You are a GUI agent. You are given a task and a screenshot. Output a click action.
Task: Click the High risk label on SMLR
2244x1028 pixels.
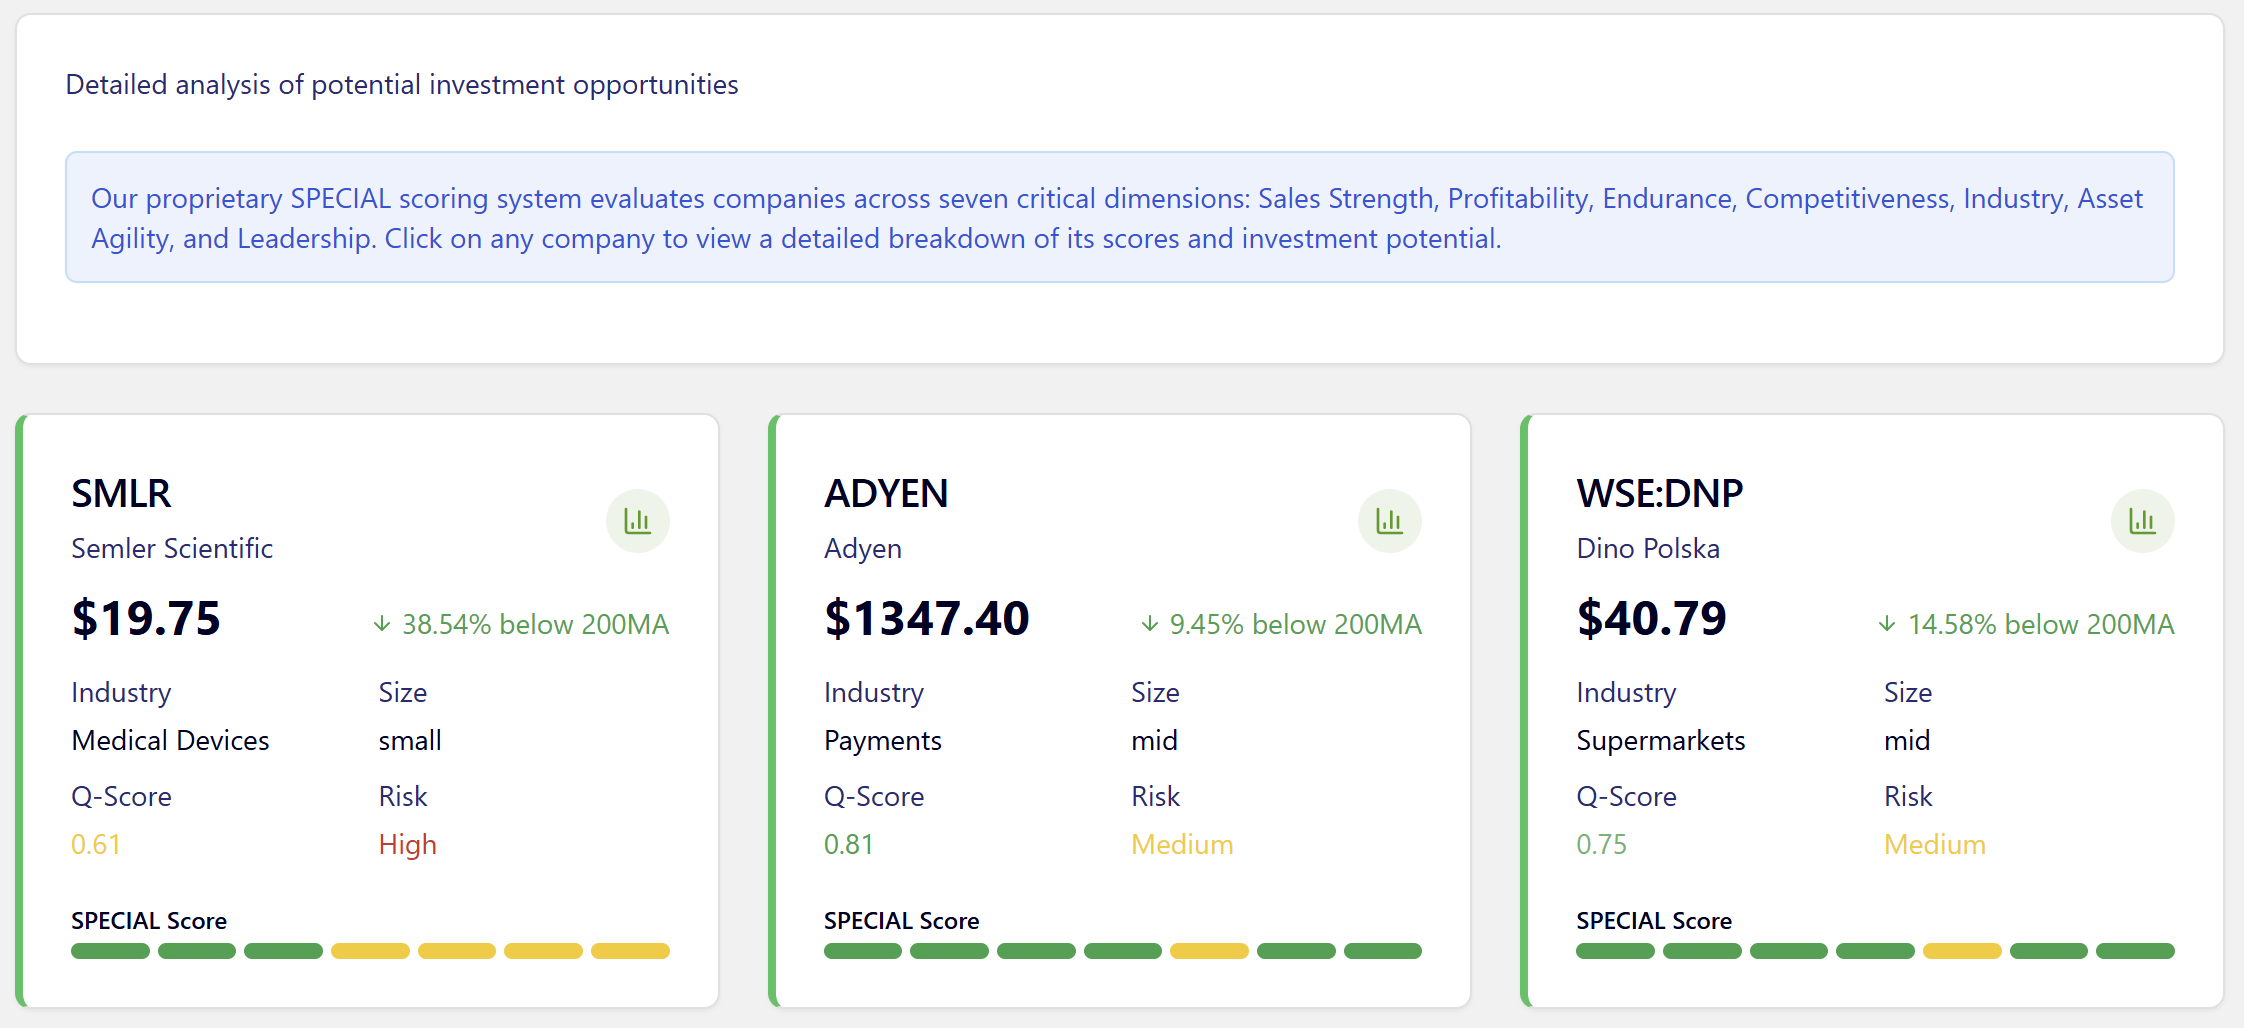(408, 845)
